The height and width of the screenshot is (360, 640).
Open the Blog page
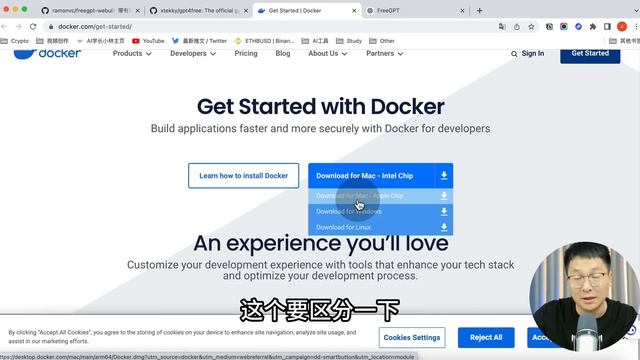282,53
